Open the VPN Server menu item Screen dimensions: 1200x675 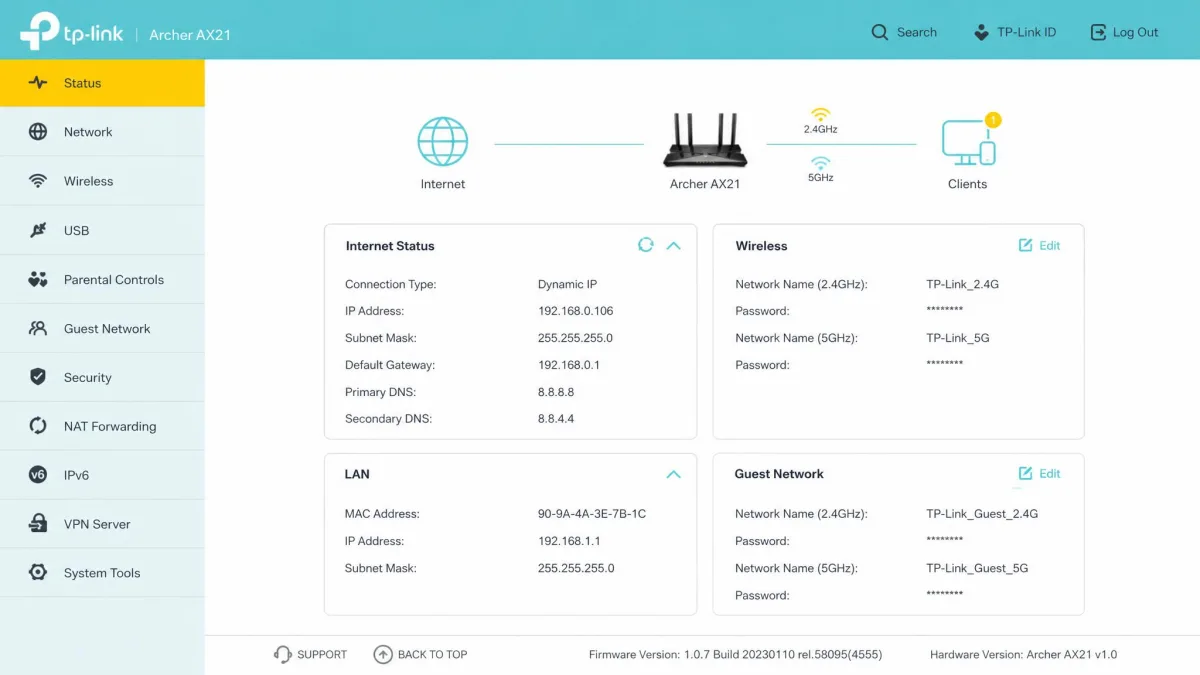(102, 524)
